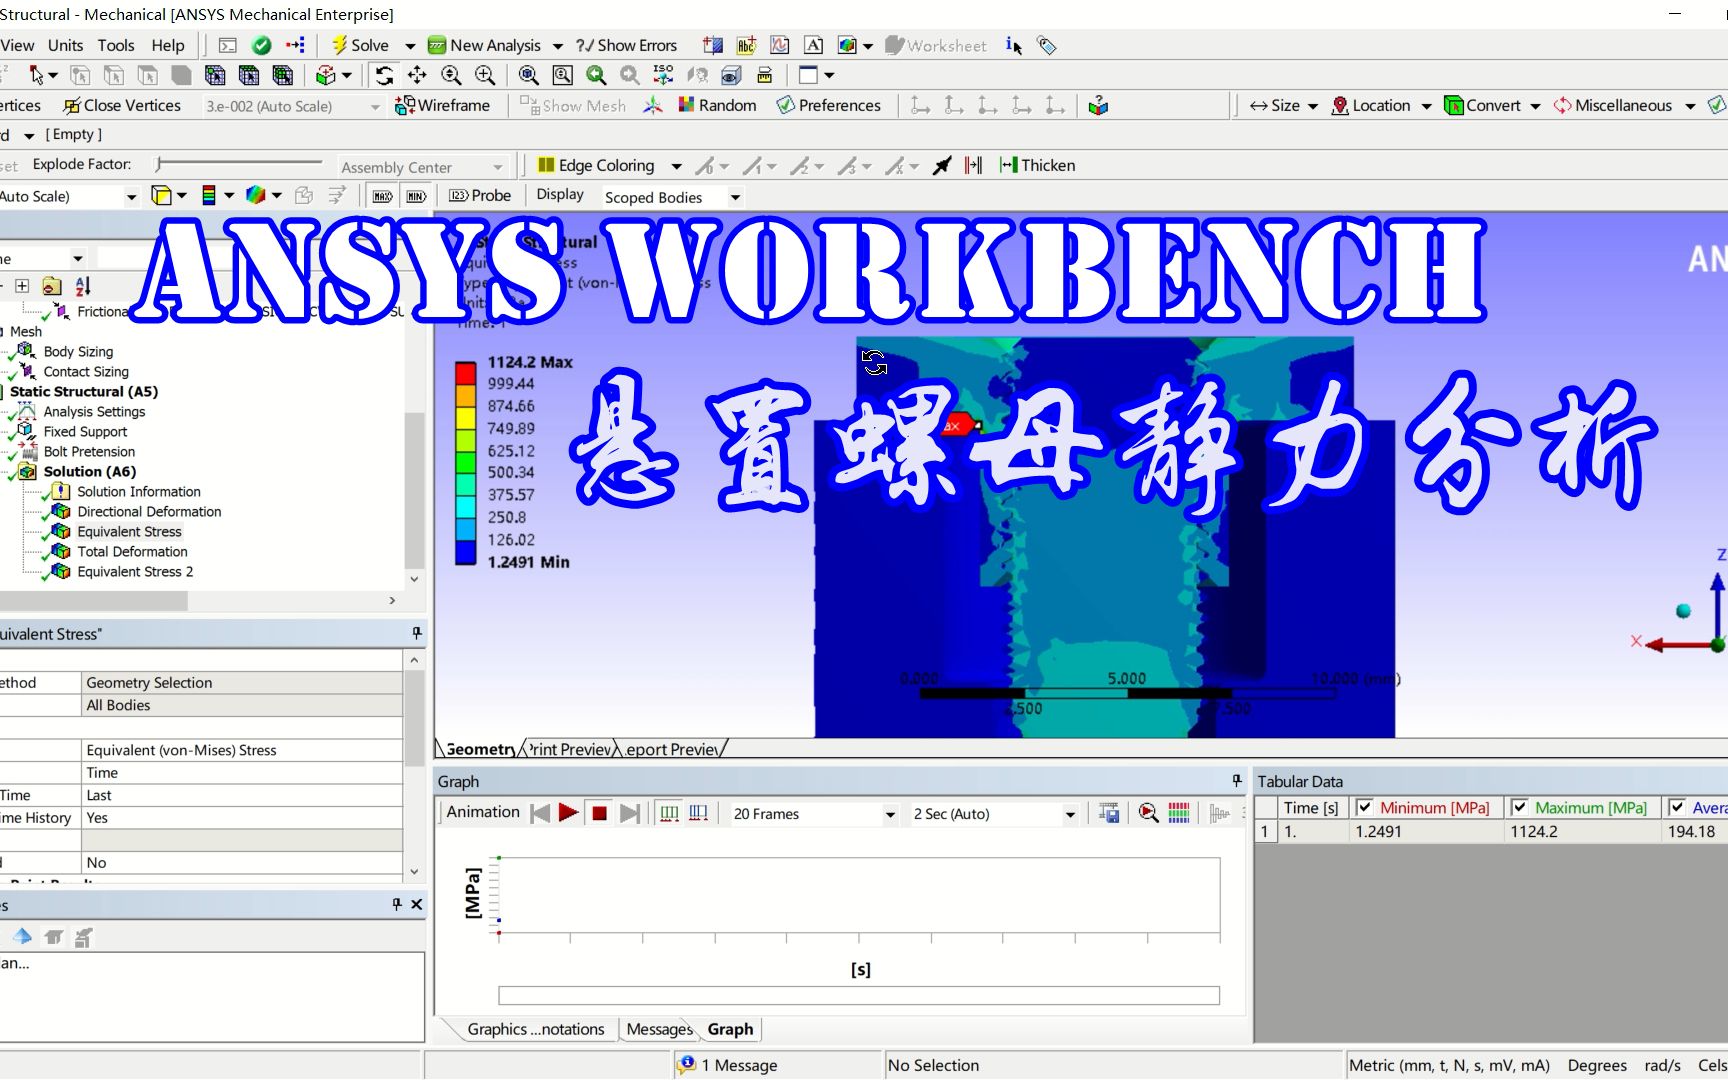Open the Help menu
Viewport: 1728px width, 1080px height.
point(168,45)
